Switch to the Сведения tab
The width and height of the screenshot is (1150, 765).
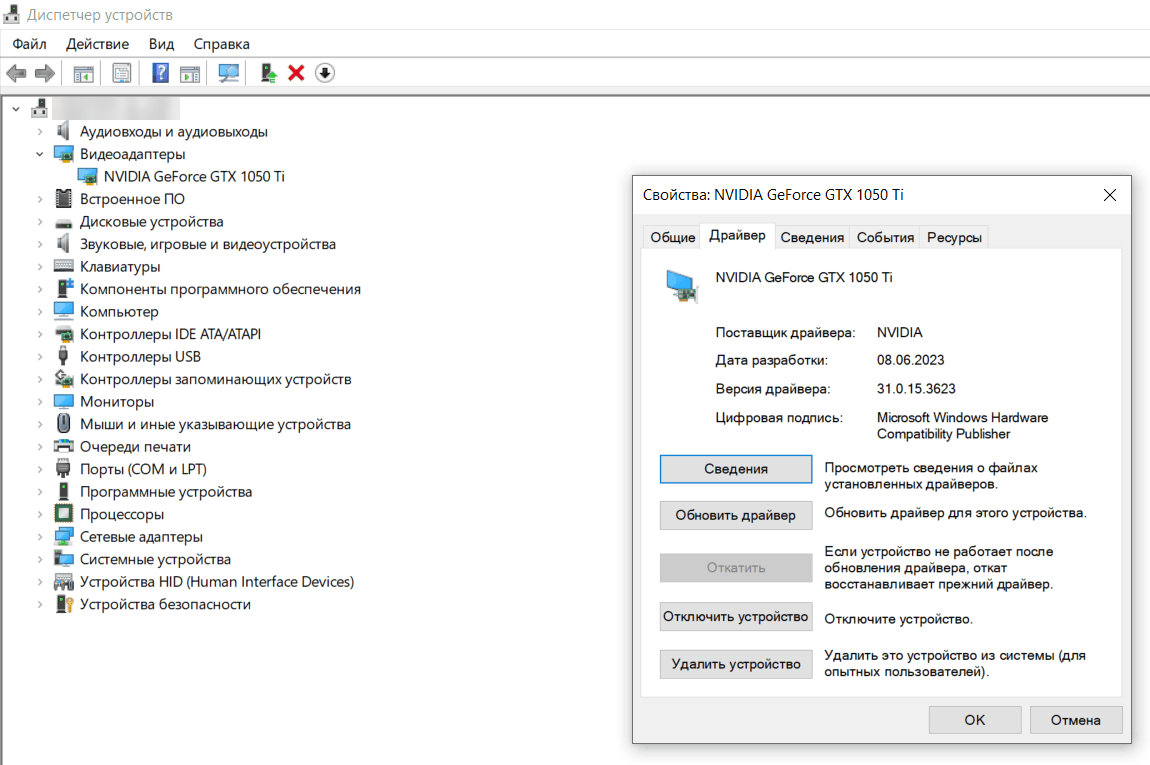(x=812, y=237)
